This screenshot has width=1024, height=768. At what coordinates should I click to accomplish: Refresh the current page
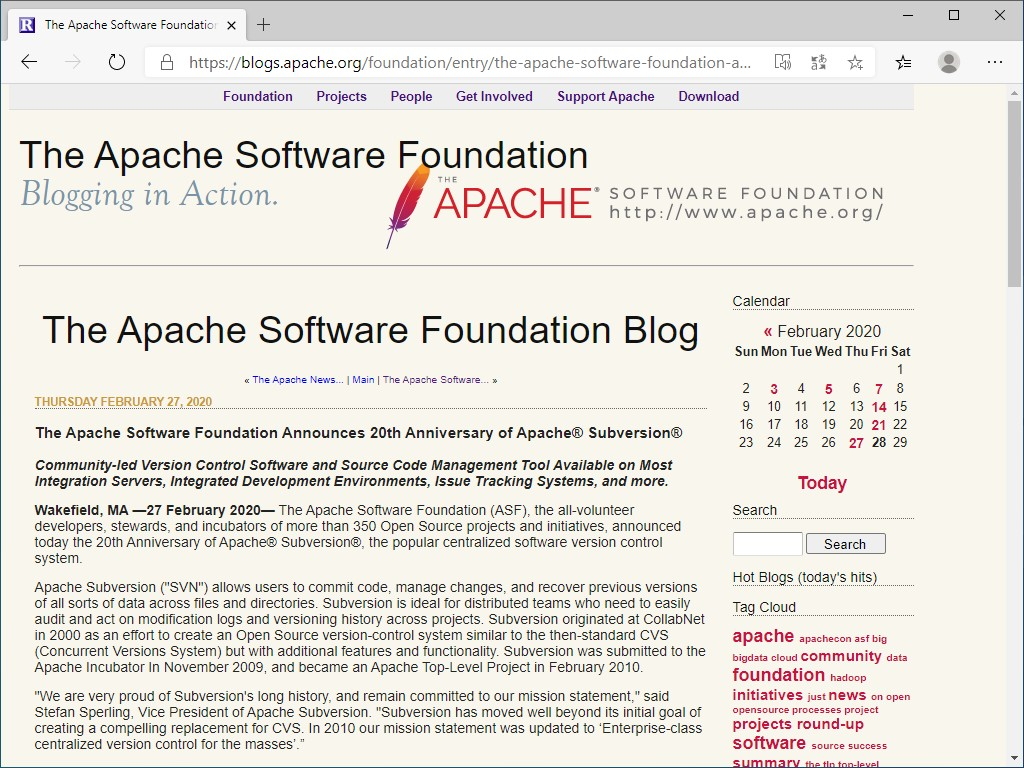tap(117, 61)
